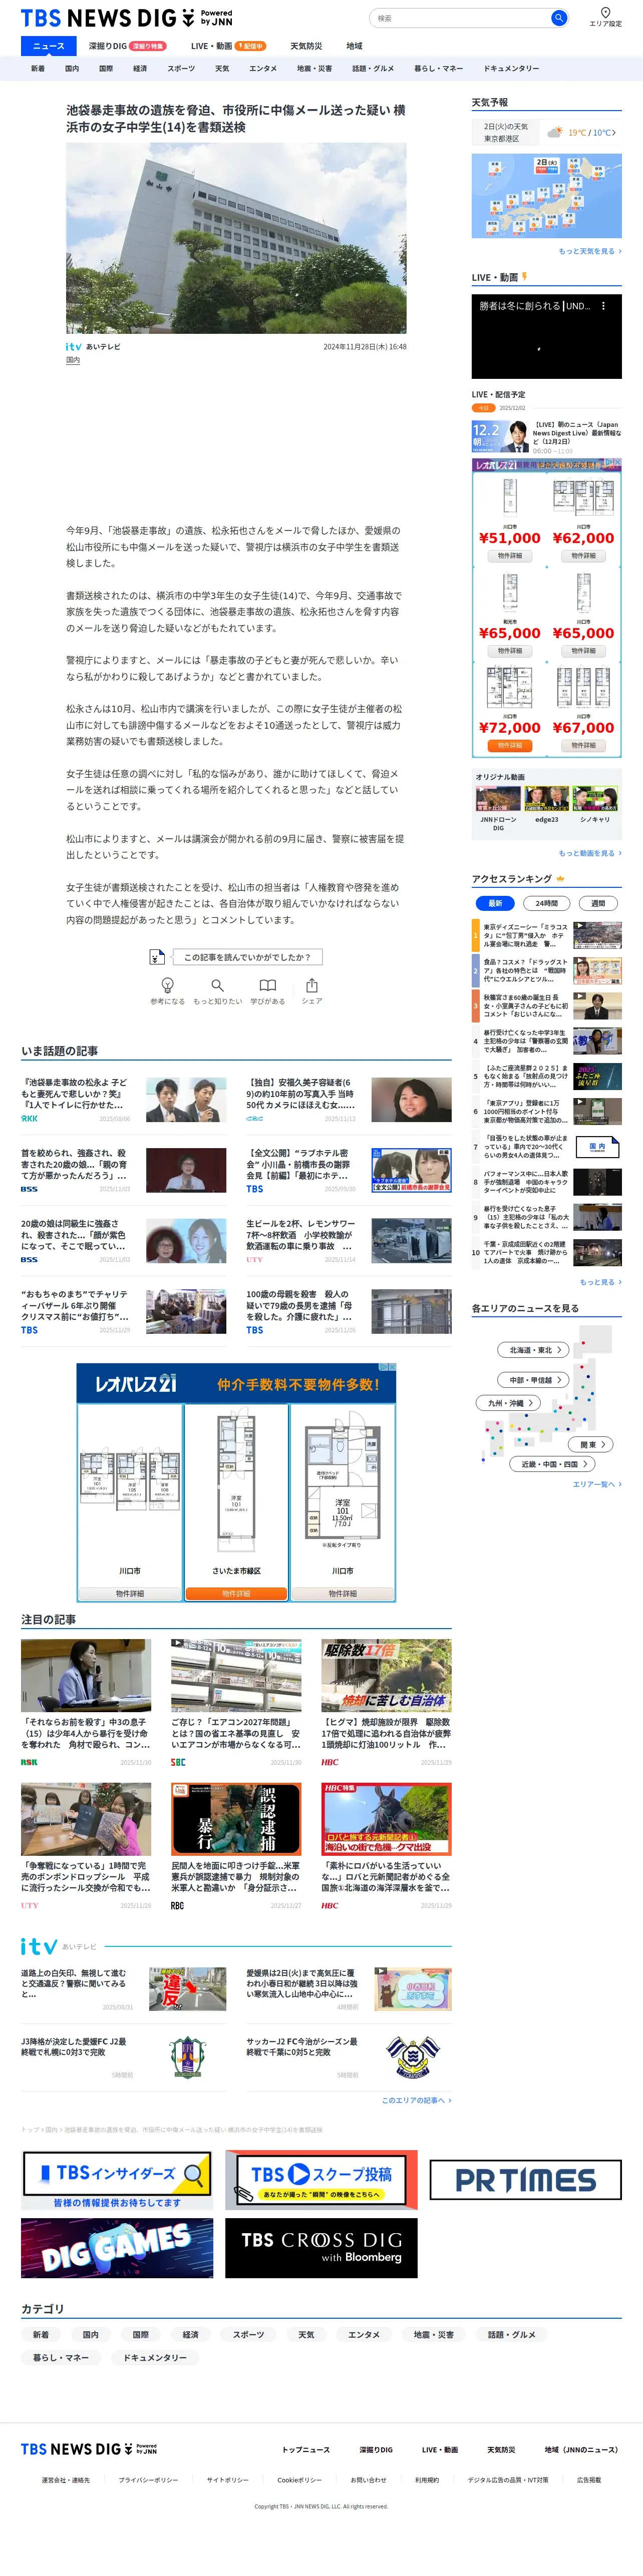Open the 安福久美子容疑者 article in trending
643x2576 pixels.
pyautogui.click(x=349, y=1100)
